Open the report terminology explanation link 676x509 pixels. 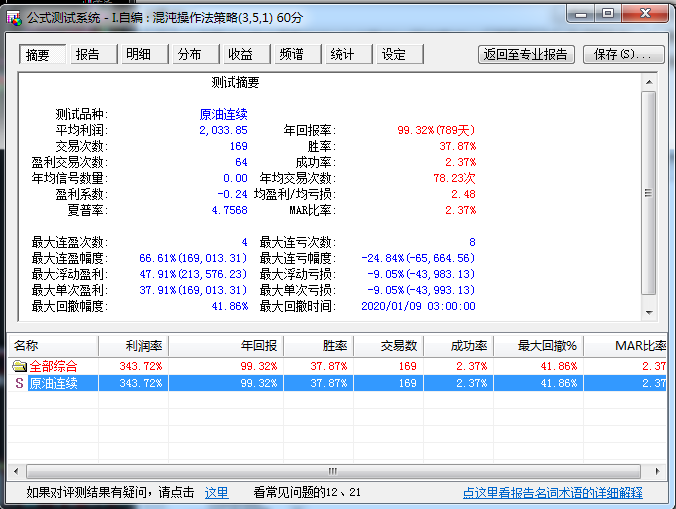point(552,493)
